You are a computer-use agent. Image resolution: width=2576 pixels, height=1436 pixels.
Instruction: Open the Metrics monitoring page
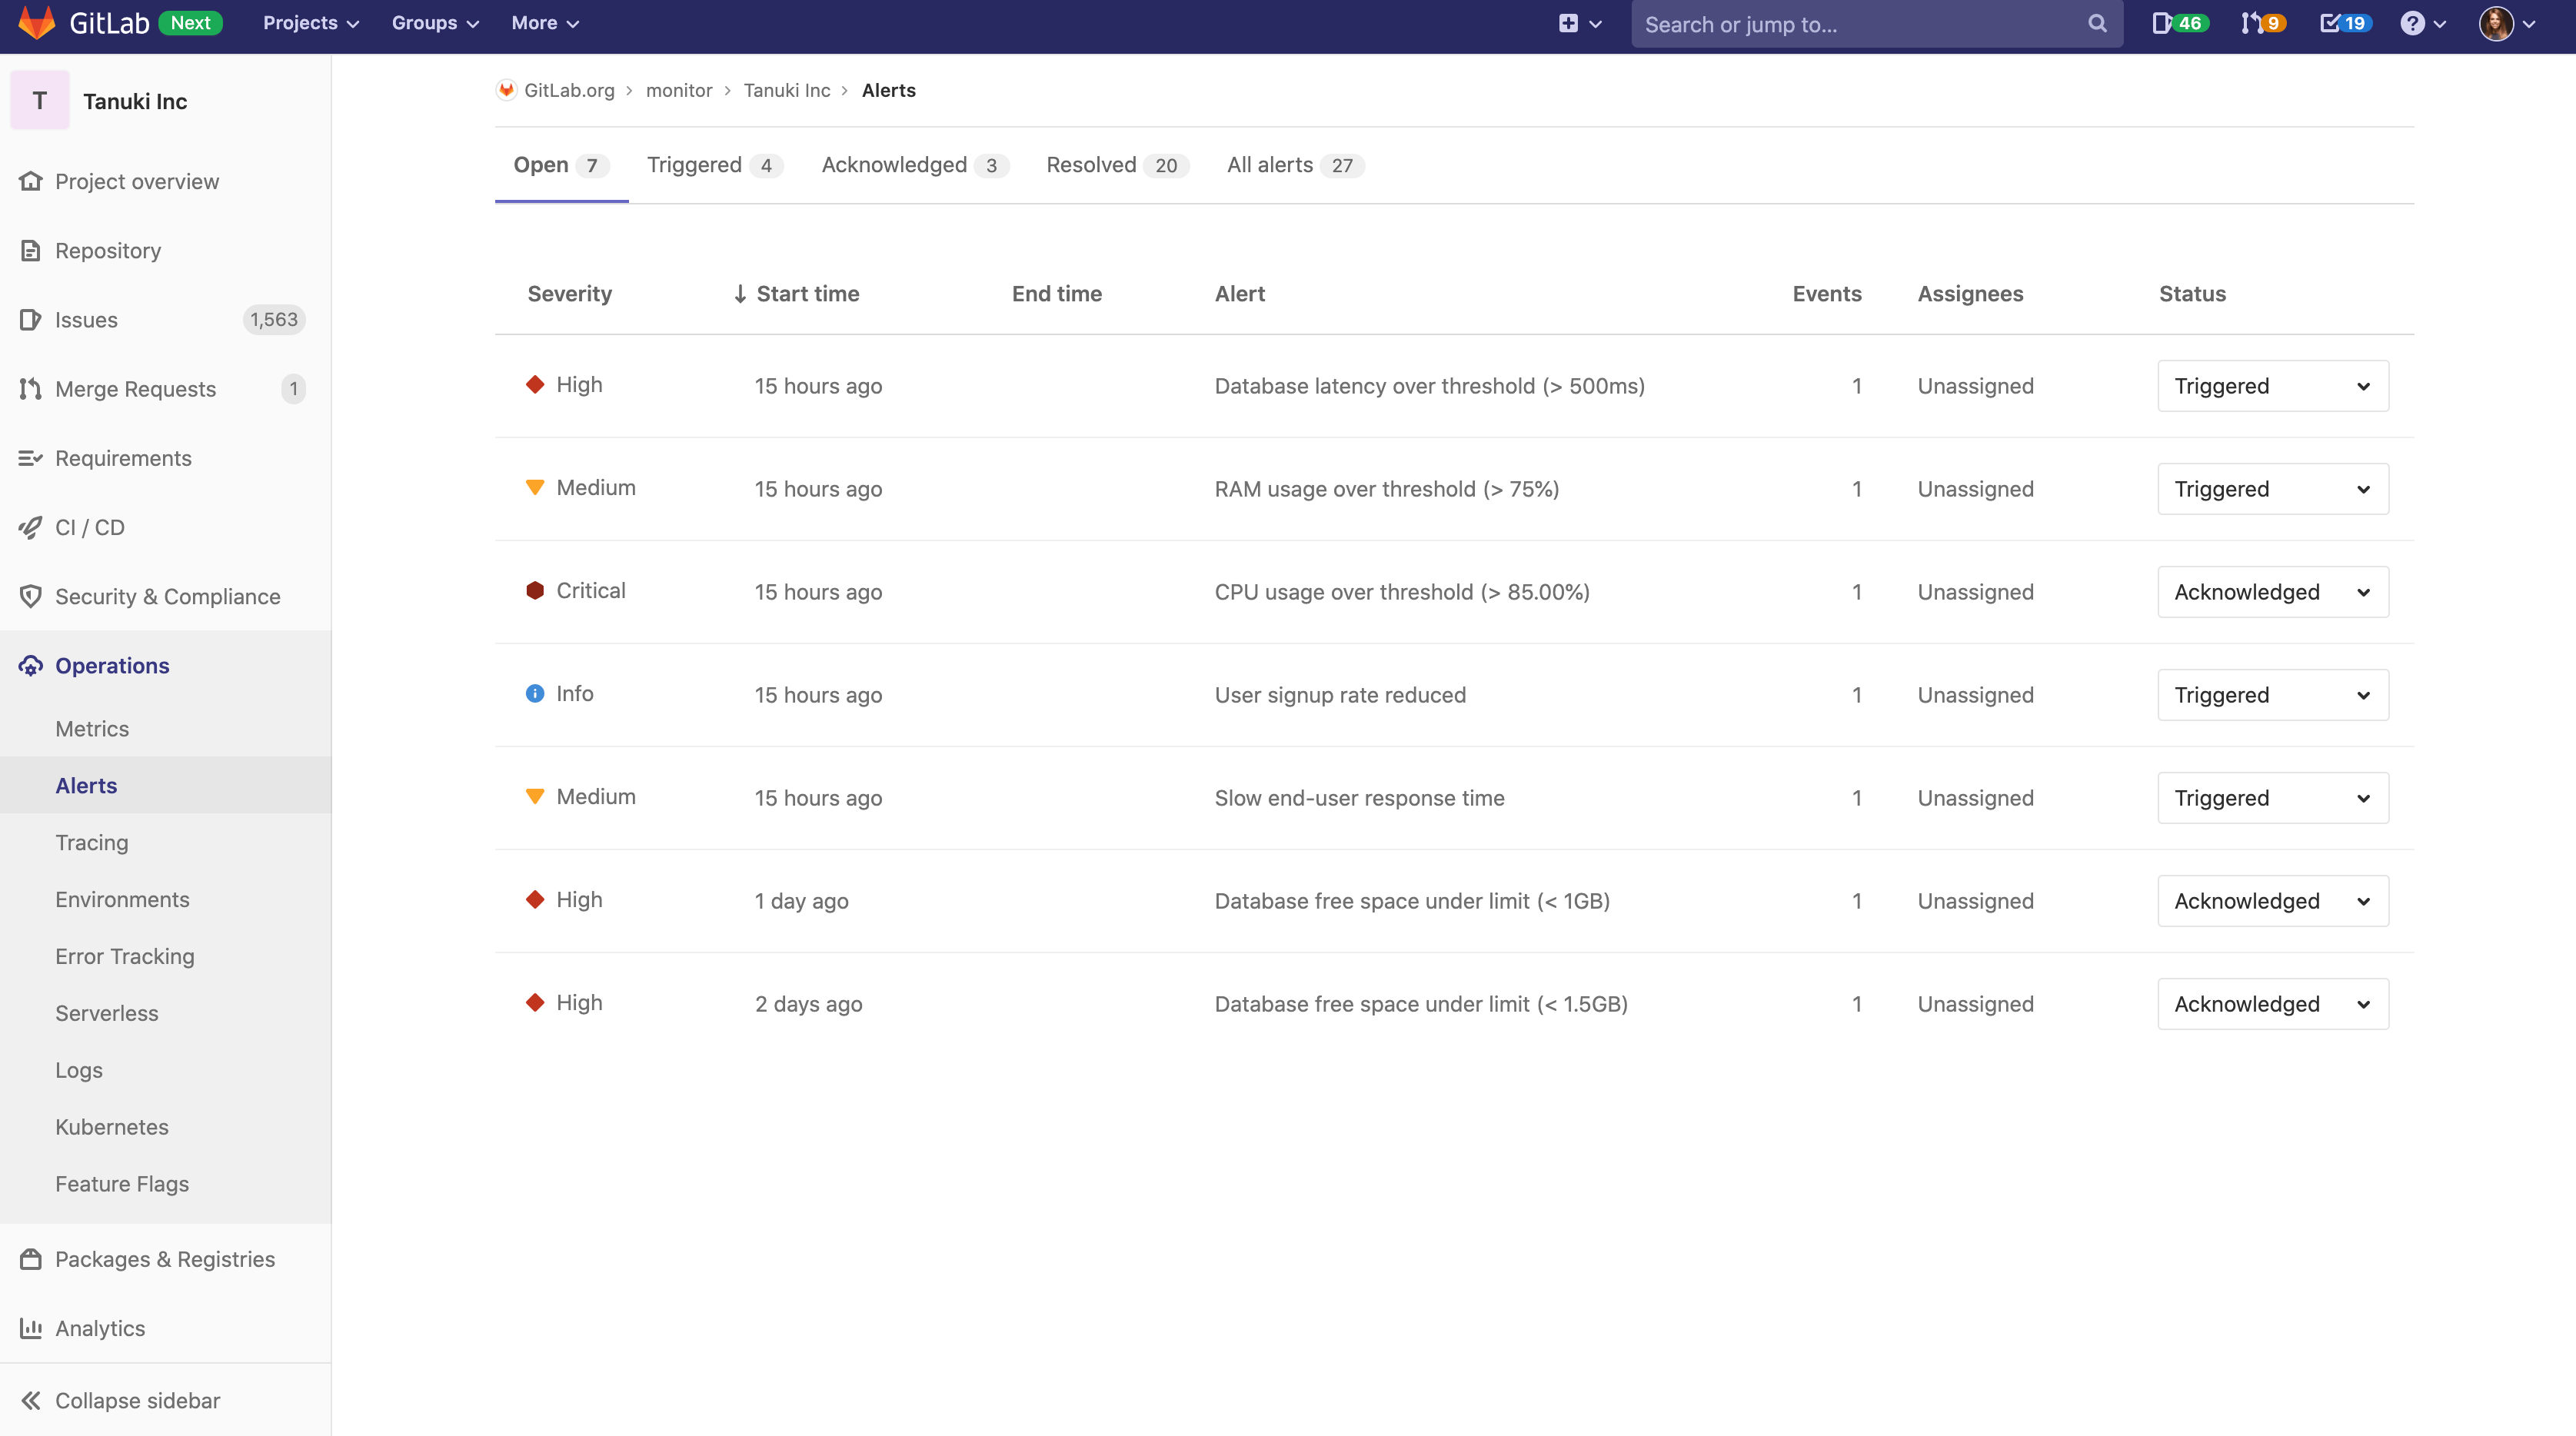[x=92, y=727]
